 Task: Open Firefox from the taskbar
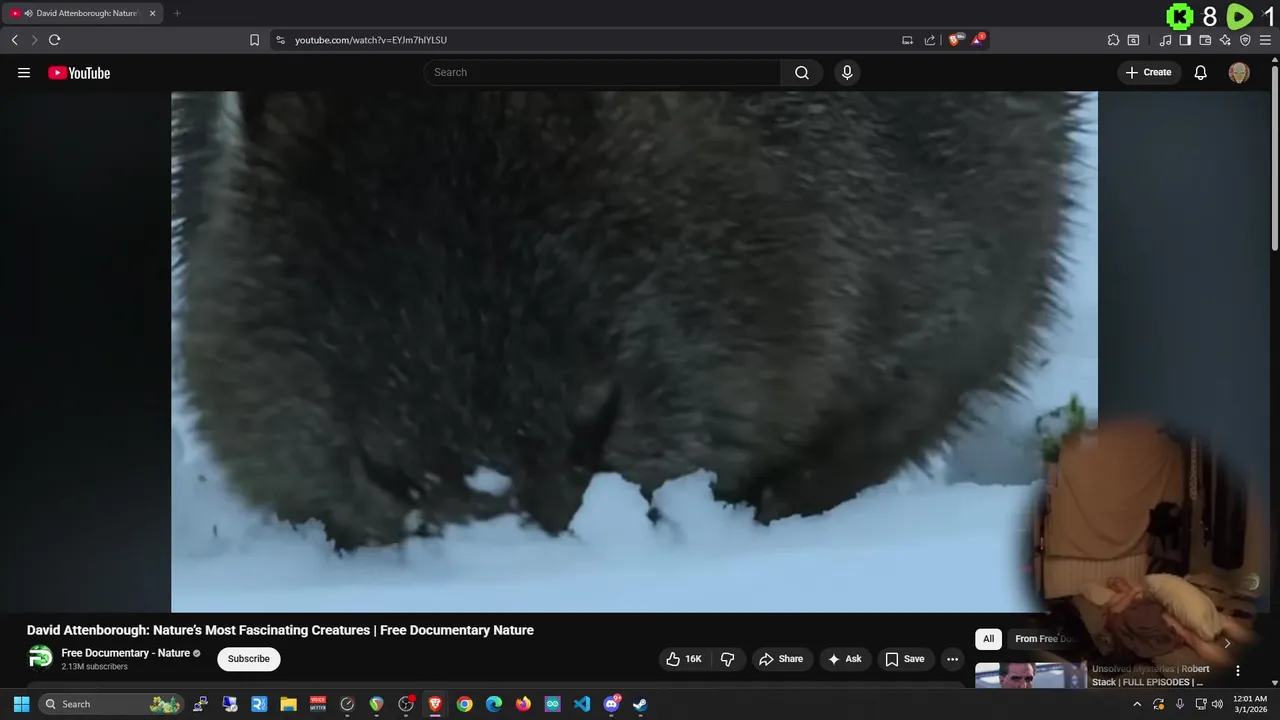pos(523,704)
